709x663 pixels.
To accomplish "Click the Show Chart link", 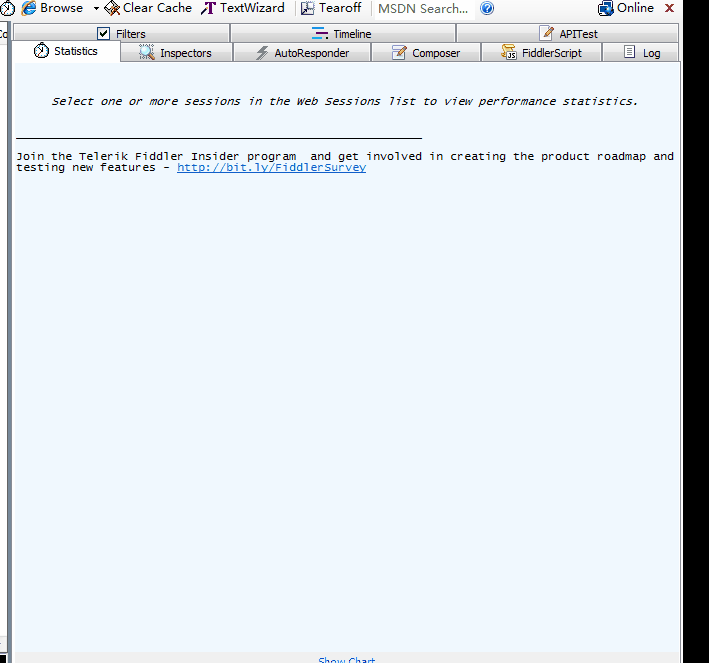I will 346,660.
